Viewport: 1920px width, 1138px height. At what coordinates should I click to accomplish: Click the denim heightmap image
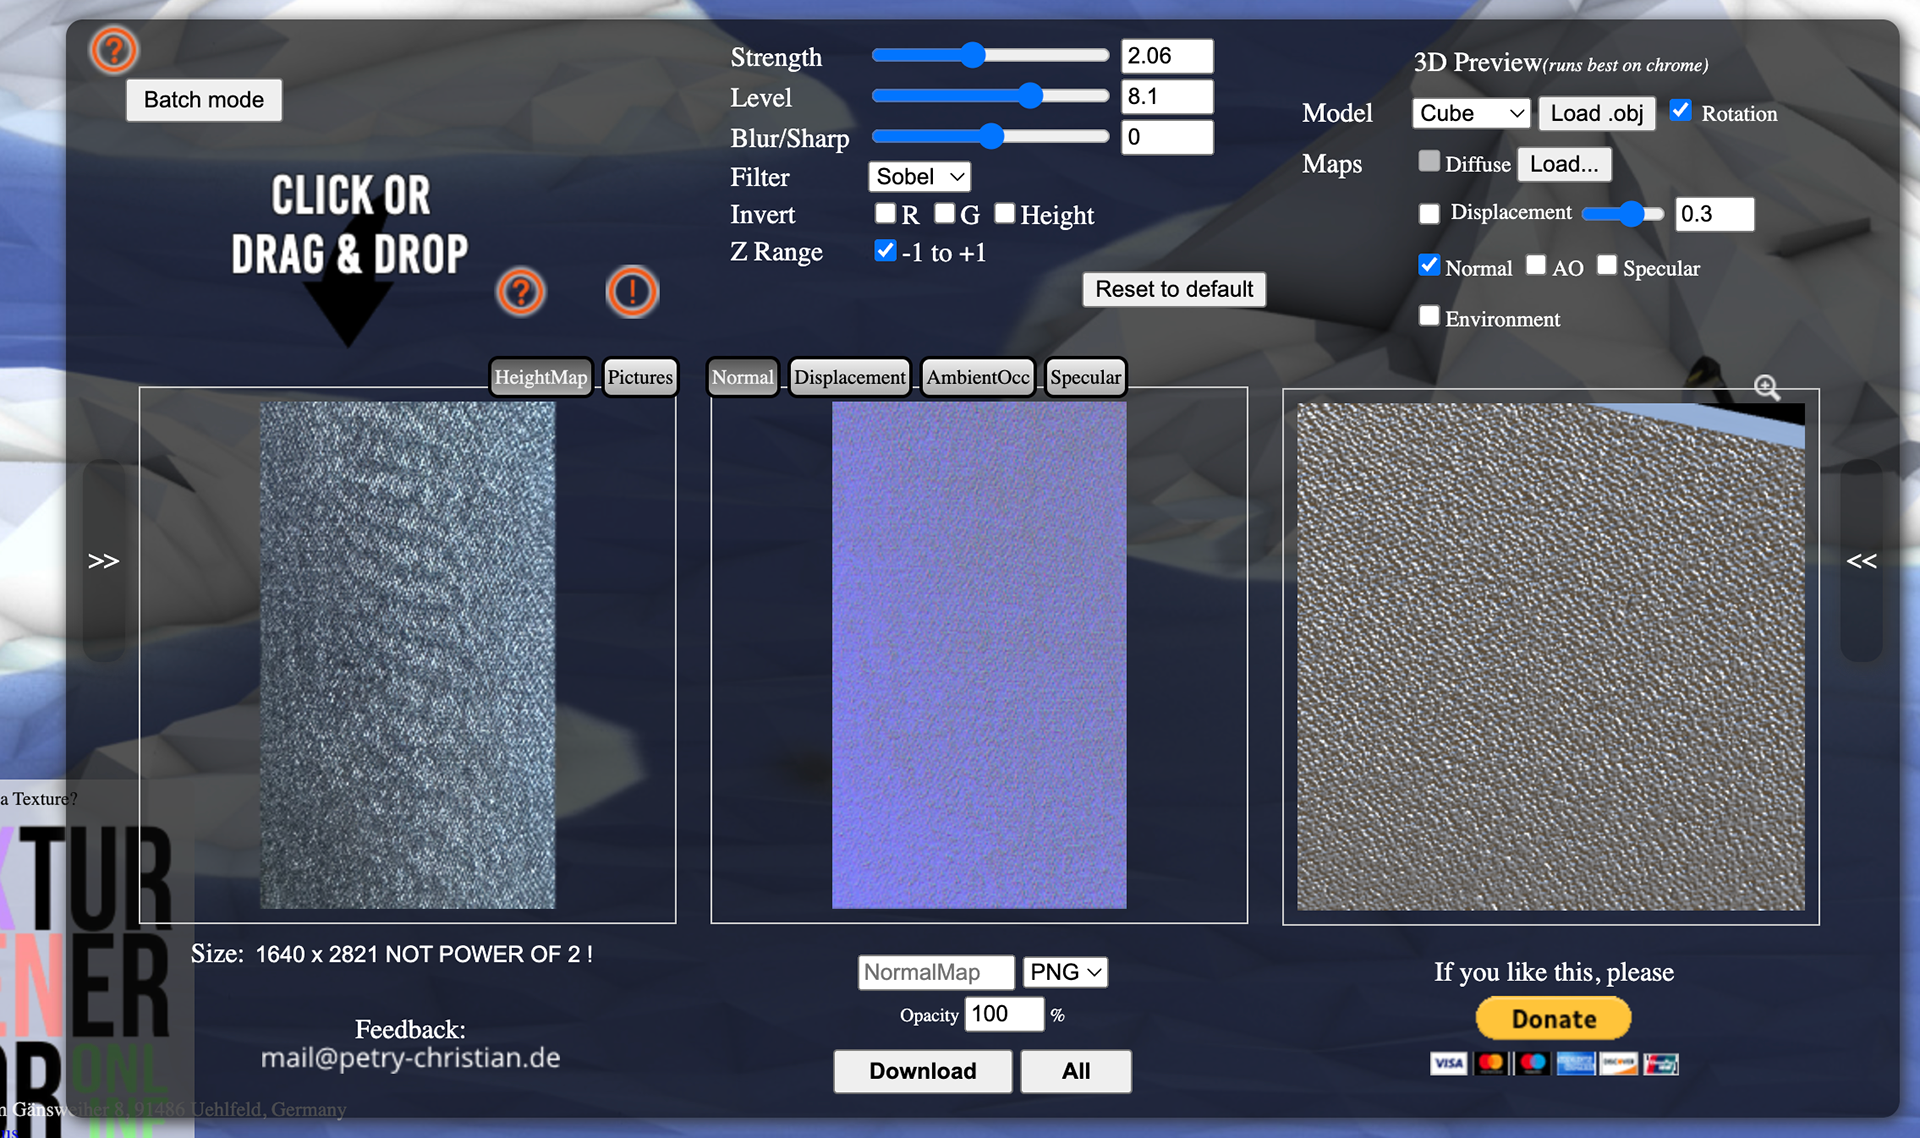point(407,655)
